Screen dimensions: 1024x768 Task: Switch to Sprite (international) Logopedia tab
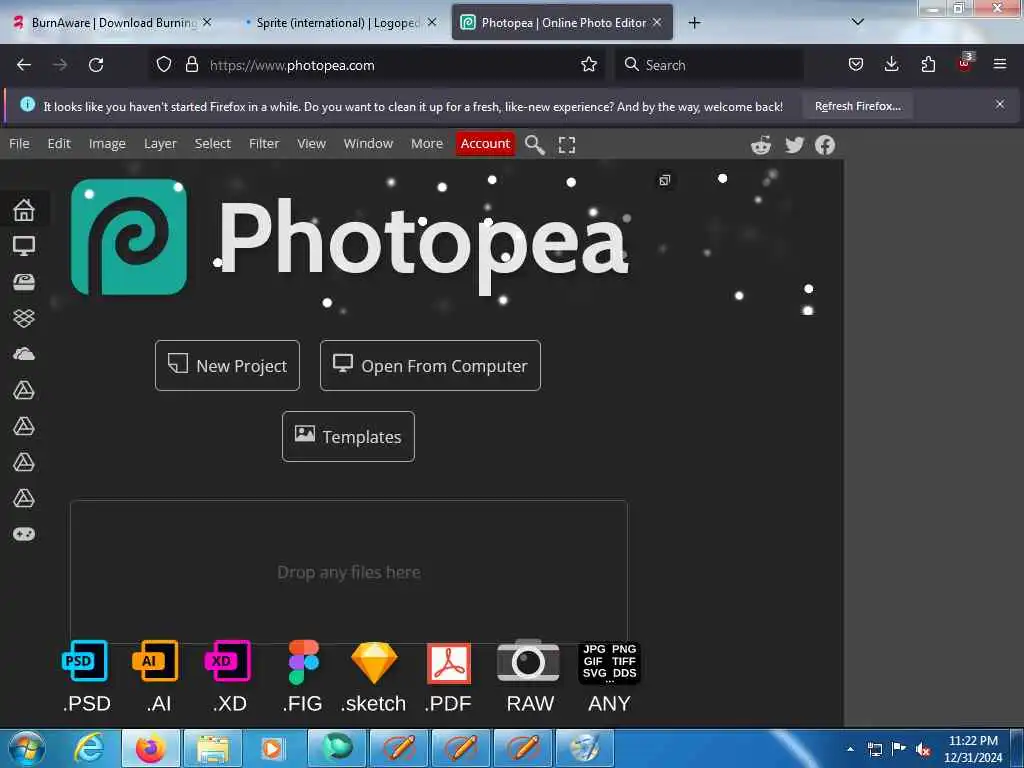[338, 23]
